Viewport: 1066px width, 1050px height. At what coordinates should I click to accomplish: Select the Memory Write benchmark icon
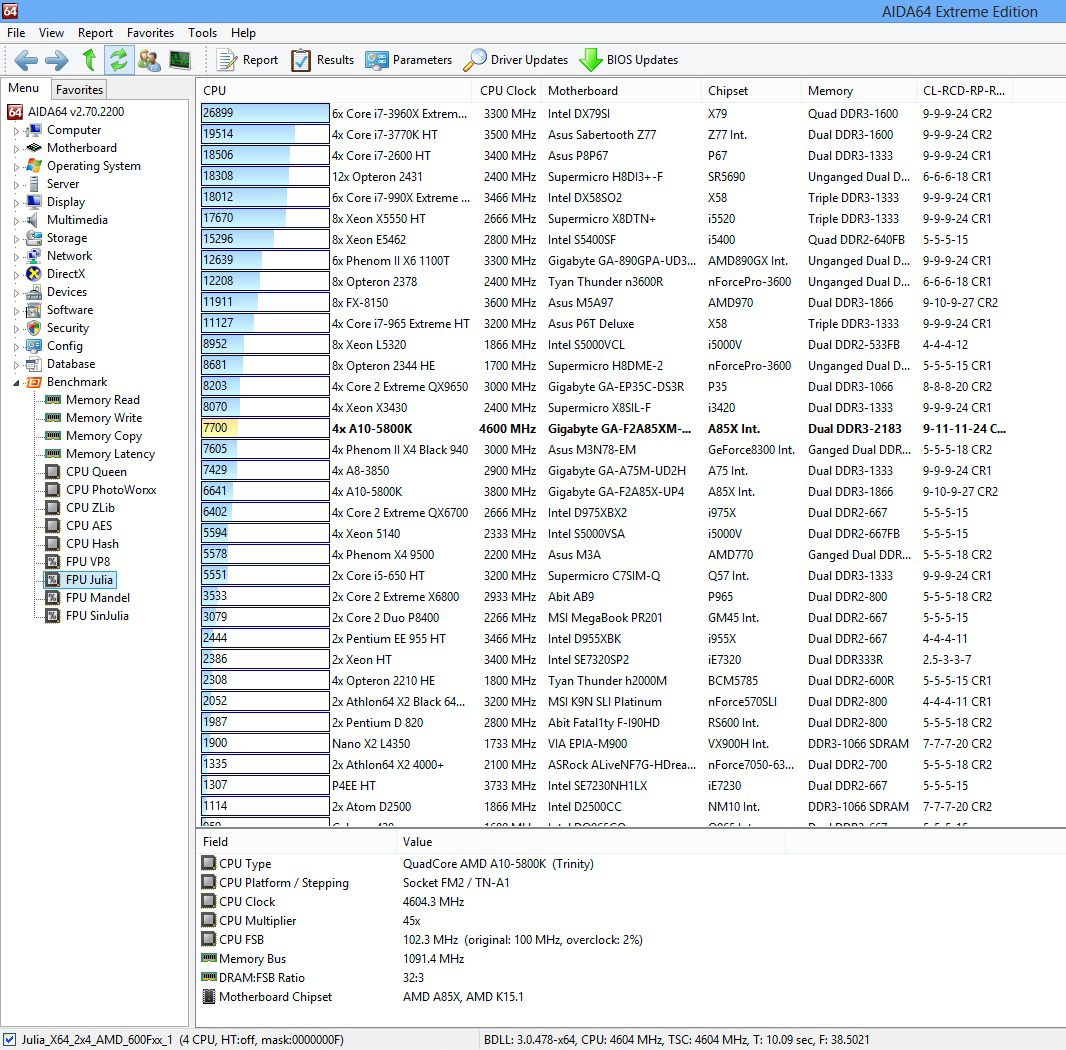[53, 418]
